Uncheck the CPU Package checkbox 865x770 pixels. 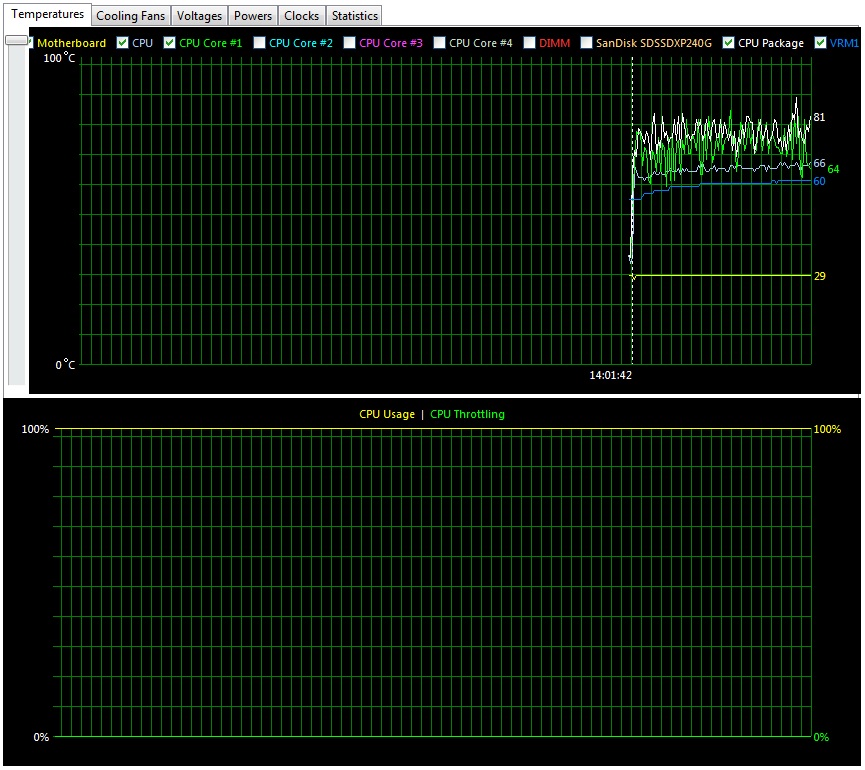coord(729,42)
